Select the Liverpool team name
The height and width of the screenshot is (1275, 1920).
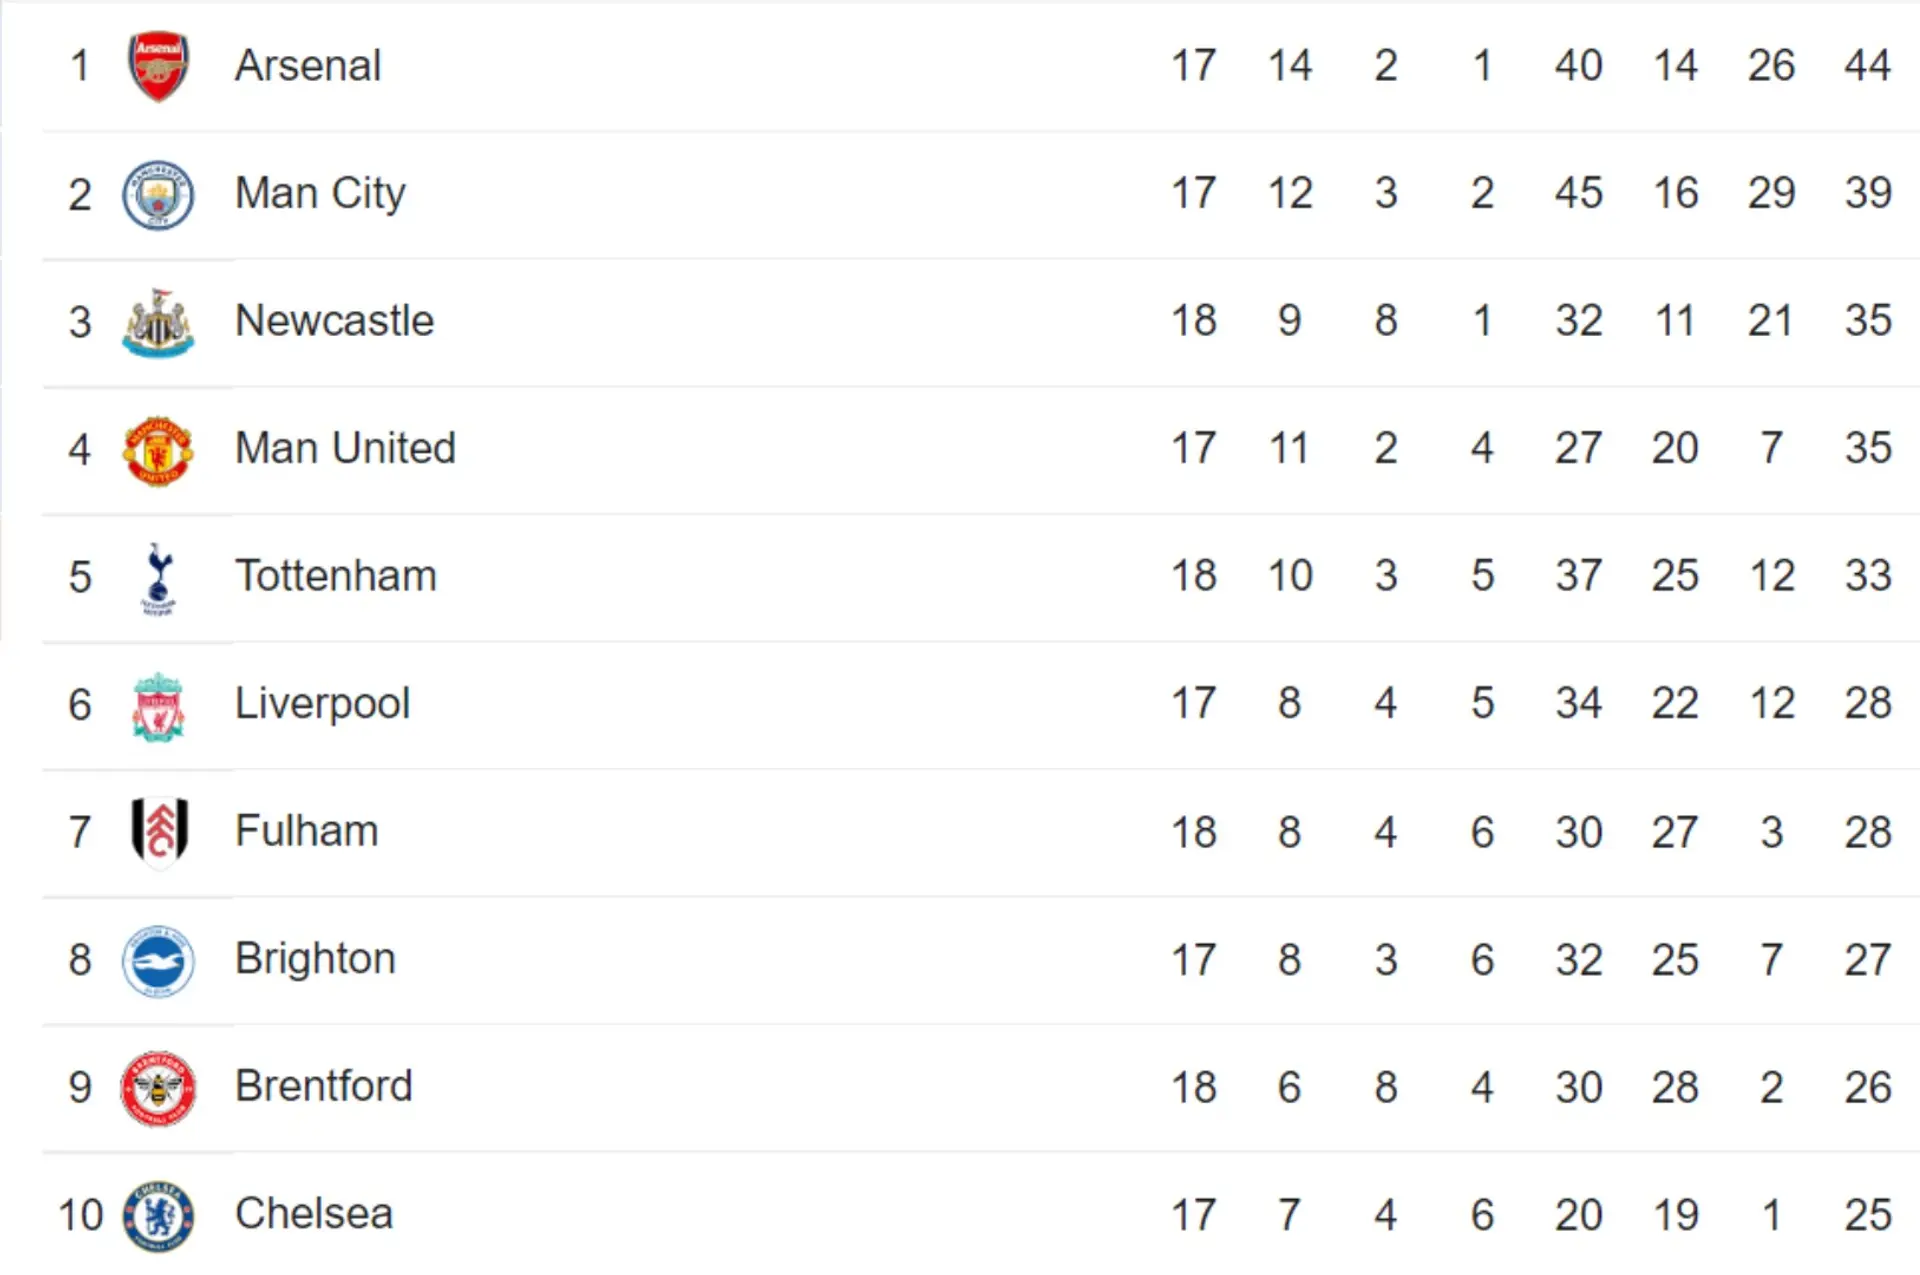coord(322,704)
